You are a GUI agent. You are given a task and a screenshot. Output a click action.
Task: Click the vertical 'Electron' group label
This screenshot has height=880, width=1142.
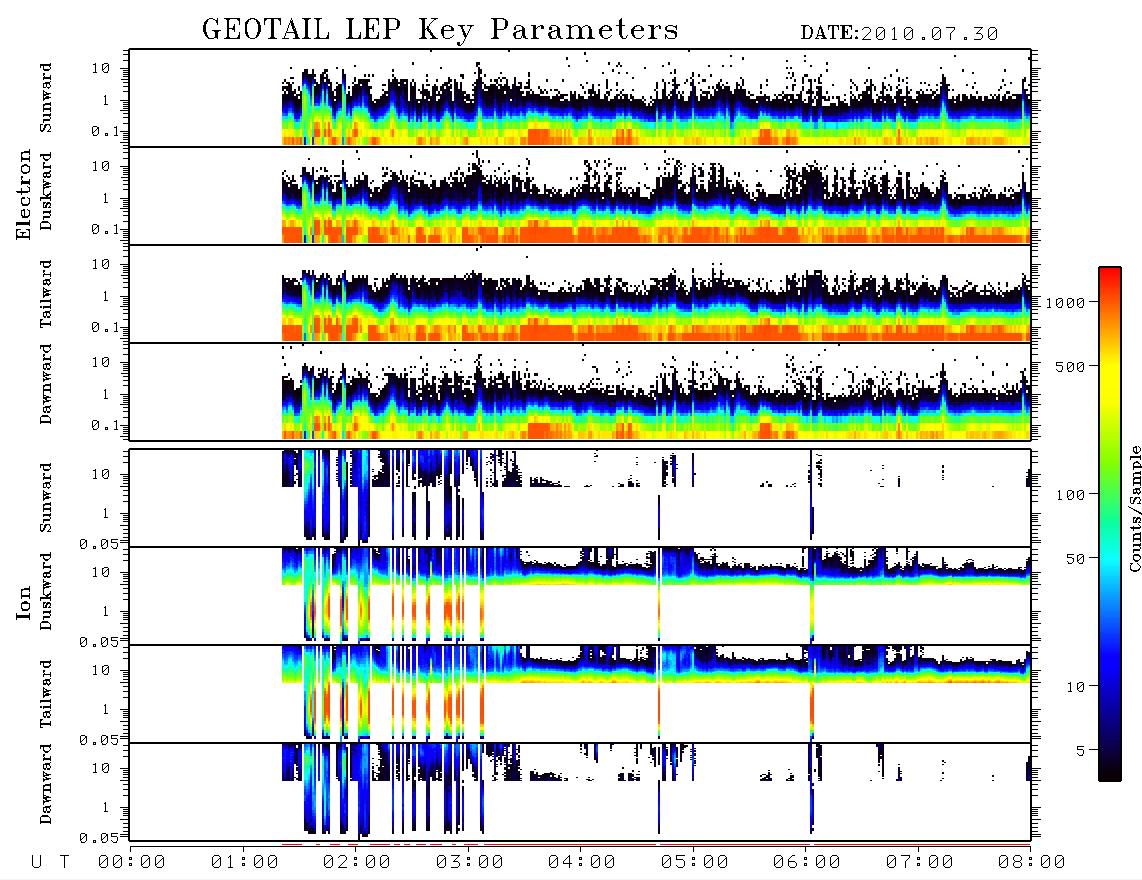pos(23,195)
